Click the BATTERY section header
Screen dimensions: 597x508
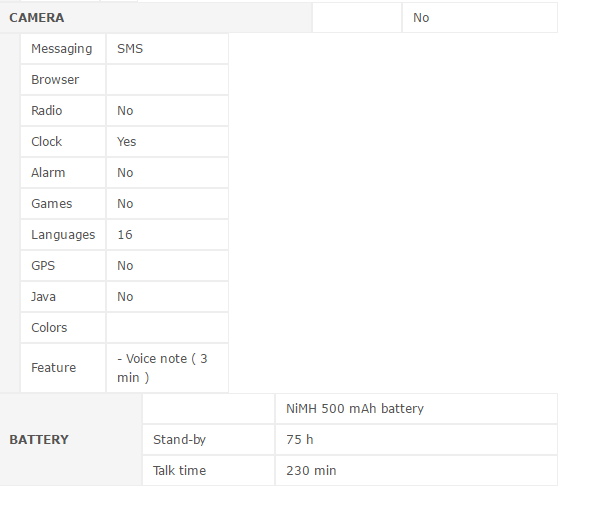click(x=39, y=439)
